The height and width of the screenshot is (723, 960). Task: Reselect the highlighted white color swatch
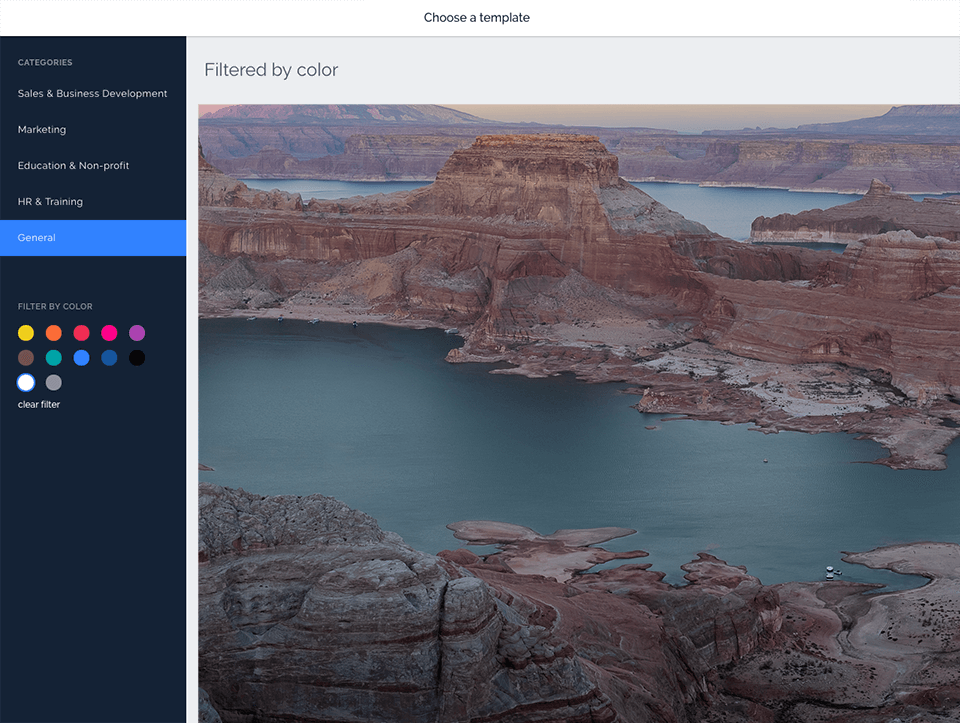click(26, 382)
